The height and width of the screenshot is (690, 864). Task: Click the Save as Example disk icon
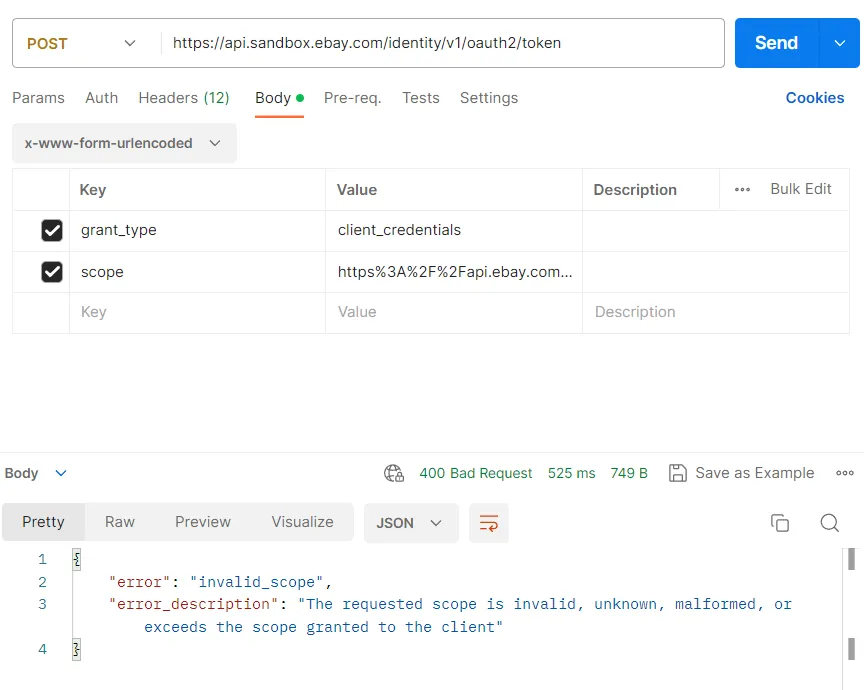click(678, 473)
